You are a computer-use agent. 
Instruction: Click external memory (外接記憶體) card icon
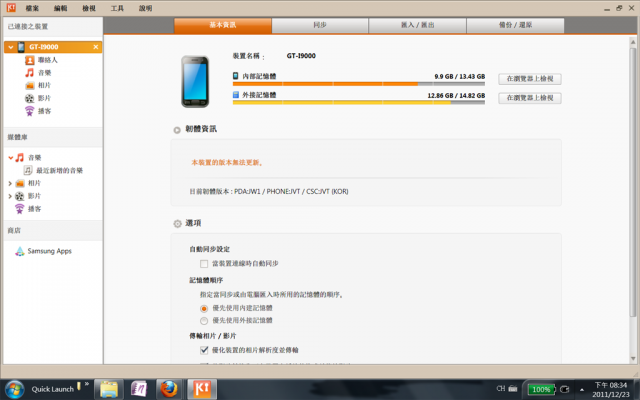tap(236, 95)
